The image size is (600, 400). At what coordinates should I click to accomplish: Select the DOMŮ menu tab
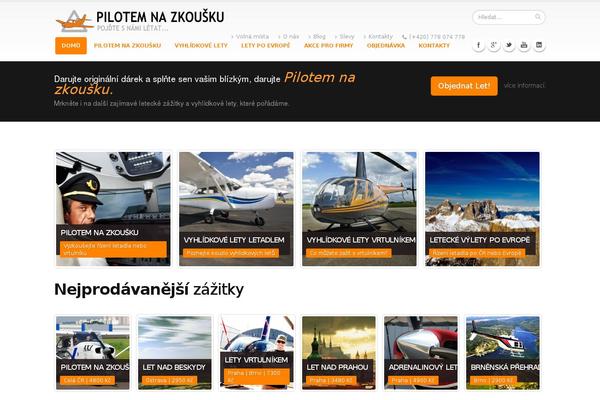pyautogui.click(x=71, y=46)
